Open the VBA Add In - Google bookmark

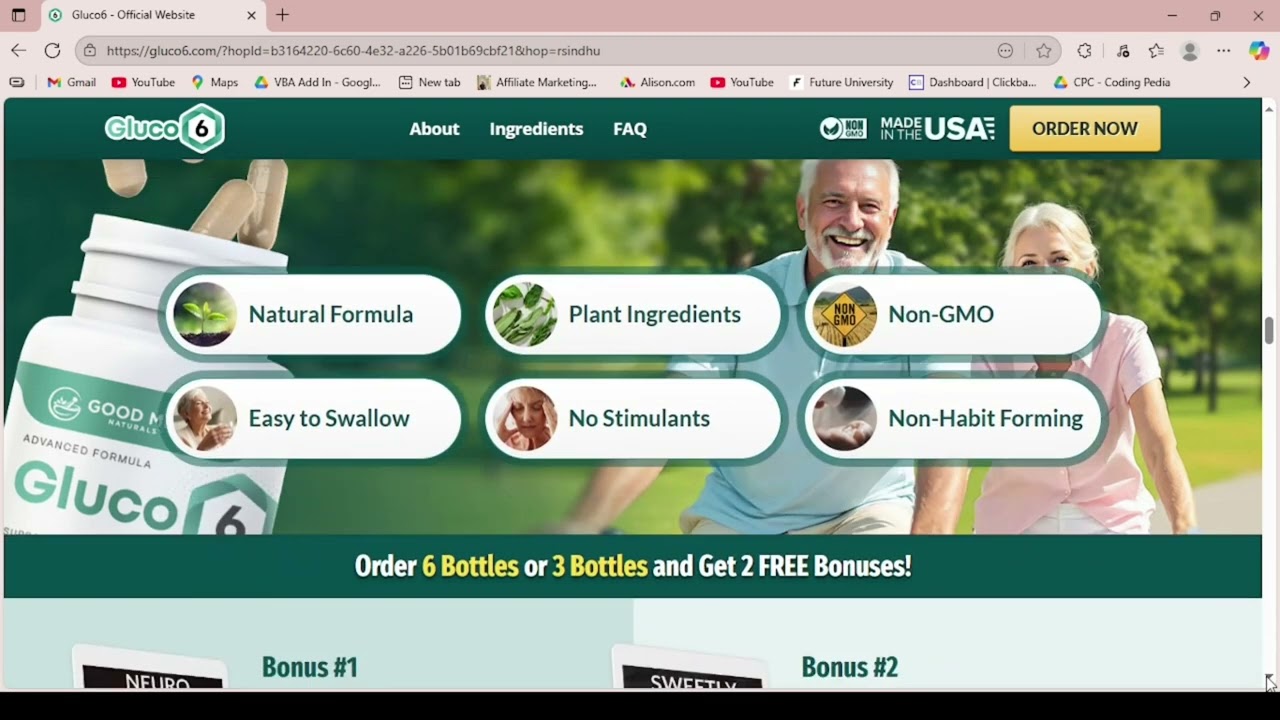(317, 82)
